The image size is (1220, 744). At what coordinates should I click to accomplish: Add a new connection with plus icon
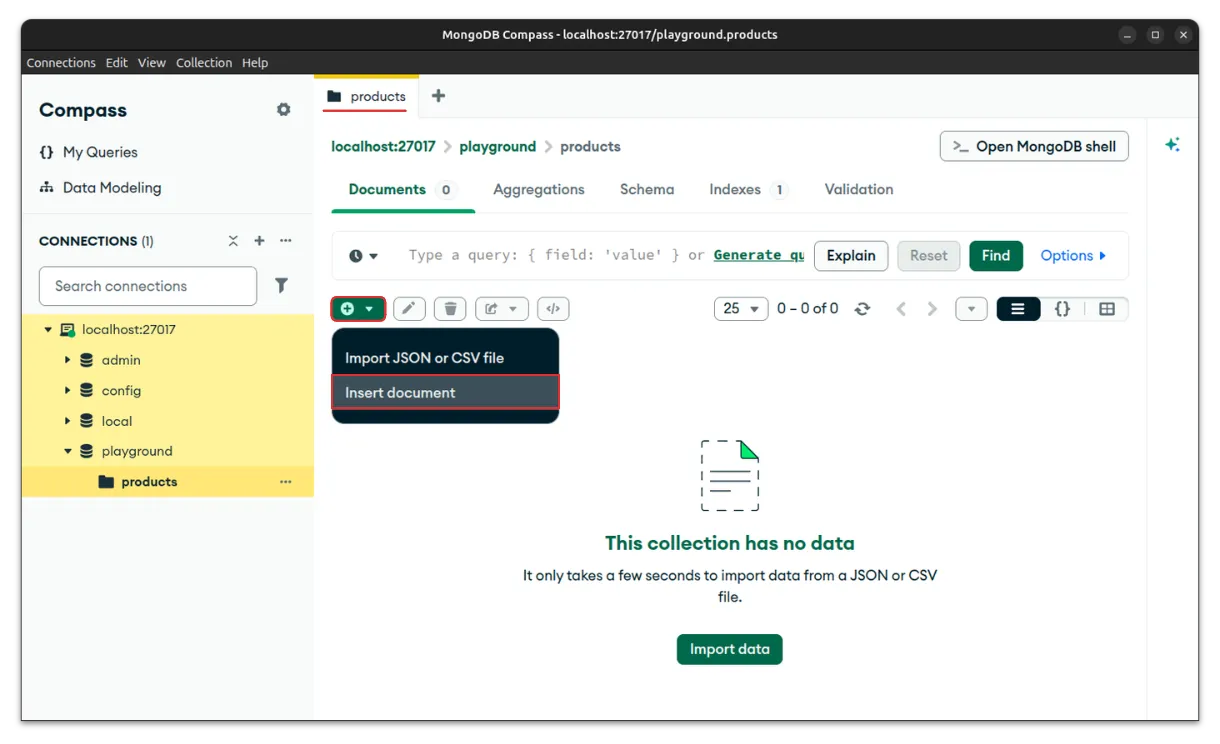(x=259, y=241)
